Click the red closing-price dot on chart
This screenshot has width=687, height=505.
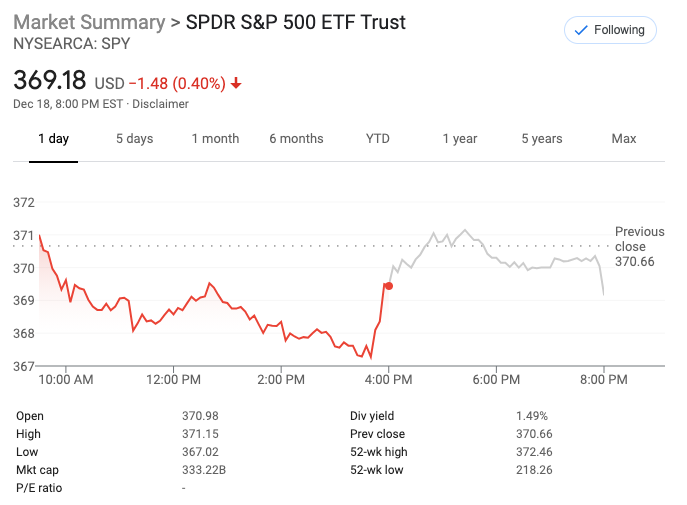pos(389,286)
